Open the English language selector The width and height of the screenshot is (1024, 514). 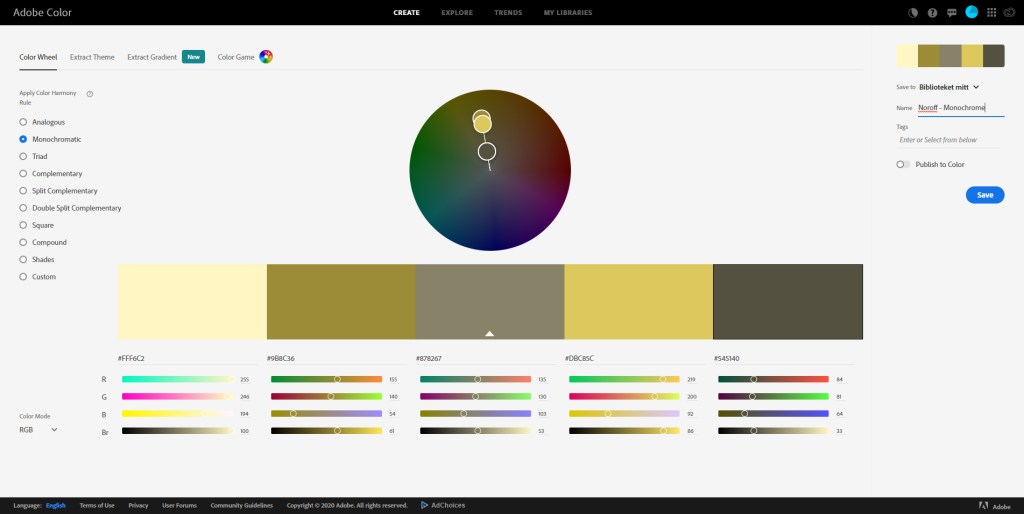(55, 505)
